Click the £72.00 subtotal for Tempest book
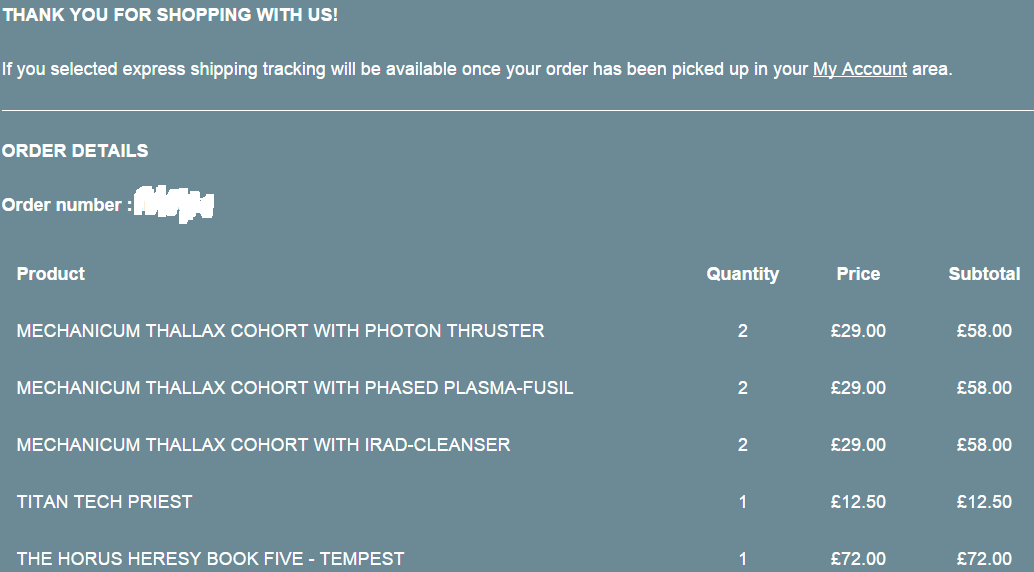 pos(984,559)
